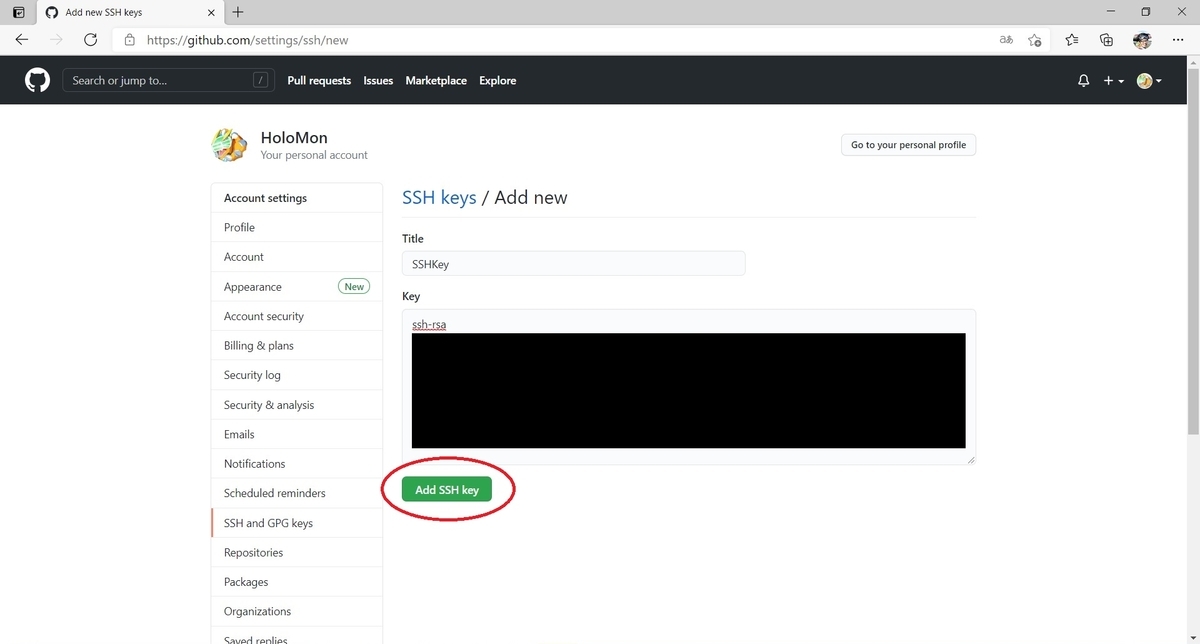Open Repositories settings in sidebar
1200x644 pixels.
pos(297,552)
